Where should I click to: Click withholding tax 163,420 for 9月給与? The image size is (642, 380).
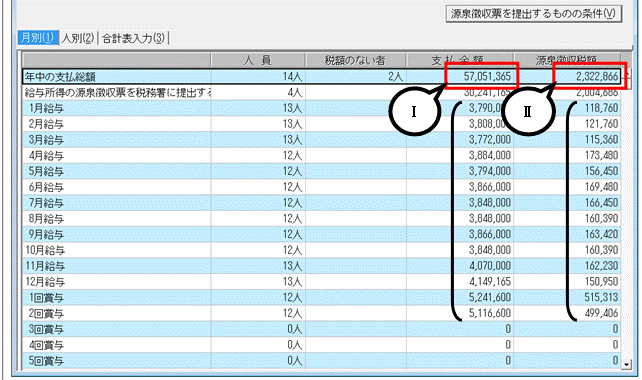point(601,234)
